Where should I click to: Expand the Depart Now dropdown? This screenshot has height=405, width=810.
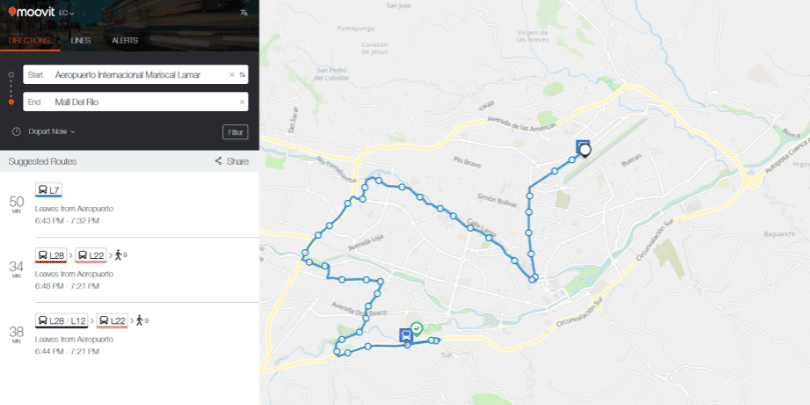click(x=52, y=132)
